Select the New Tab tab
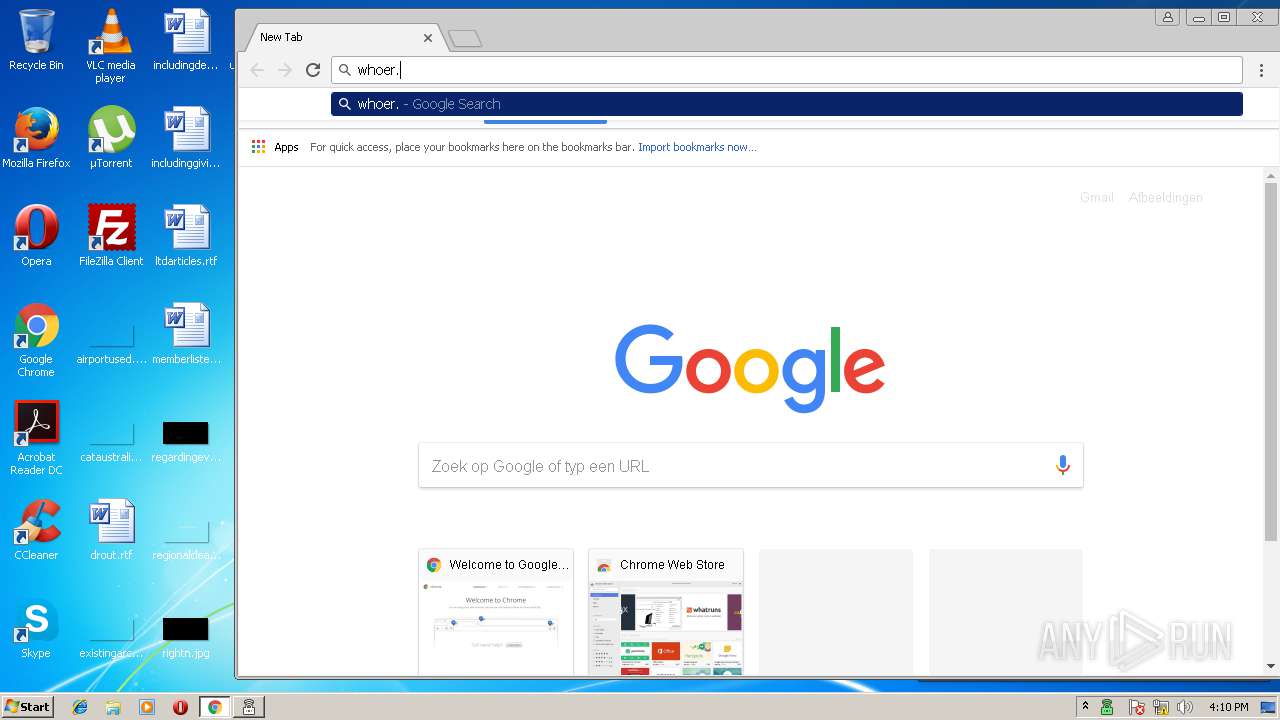Image resolution: width=1280 pixels, height=720 pixels. [x=340, y=37]
